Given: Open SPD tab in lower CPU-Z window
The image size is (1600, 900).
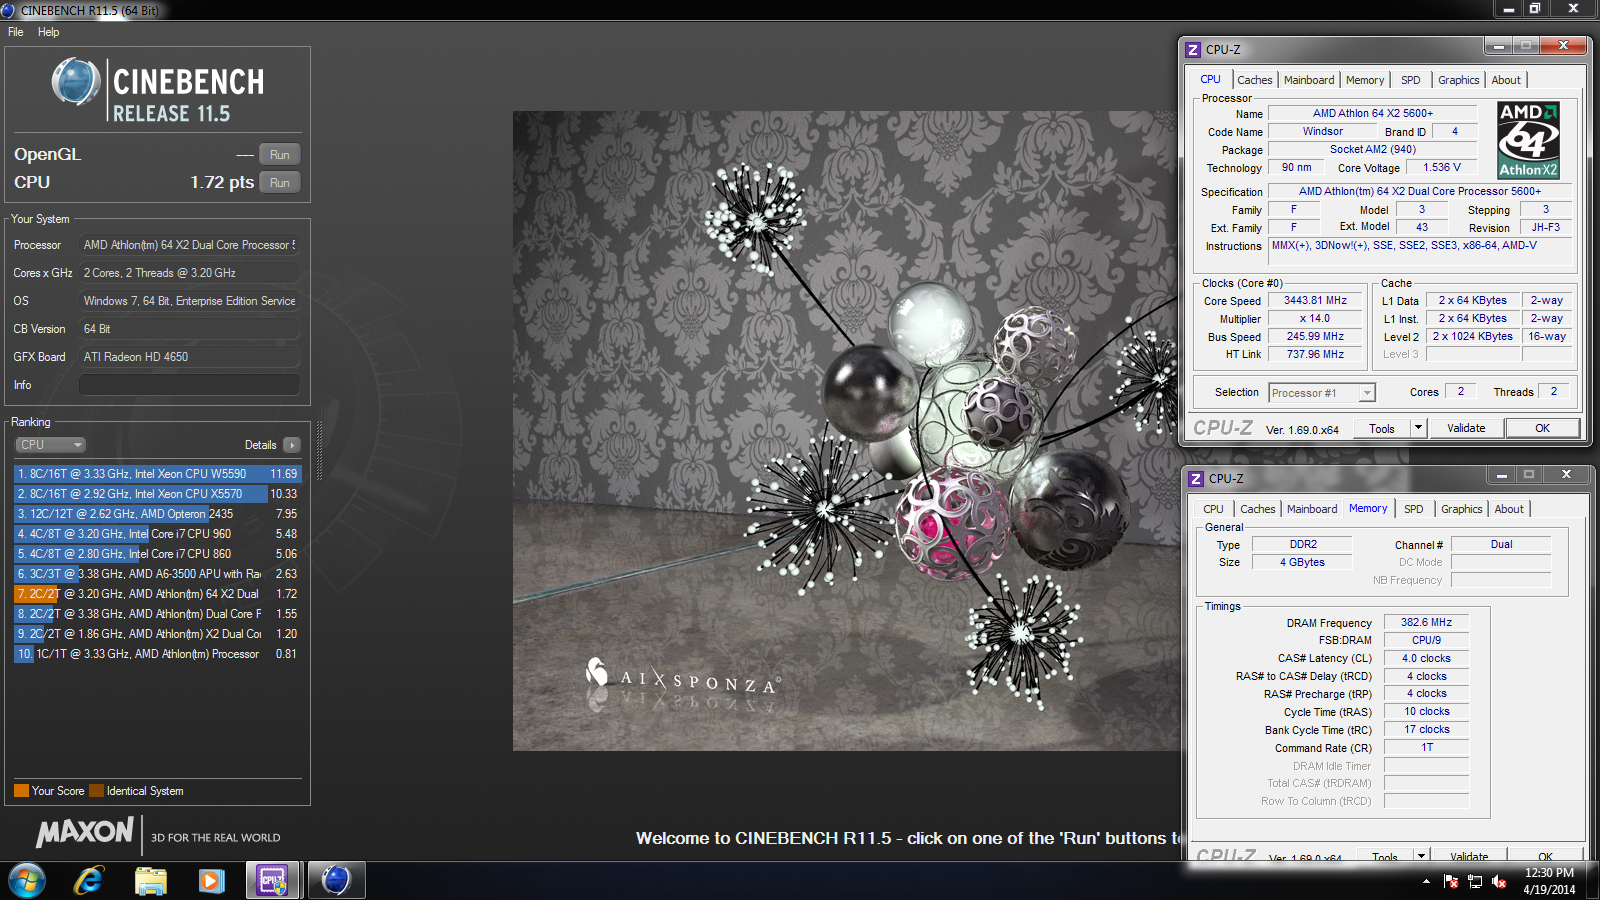Looking at the screenshot, I should click(1414, 509).
